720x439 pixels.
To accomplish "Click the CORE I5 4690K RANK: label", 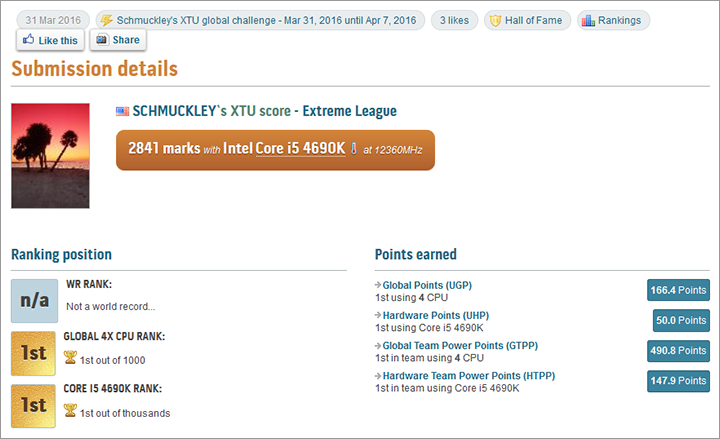I will [x=112, y=389].
